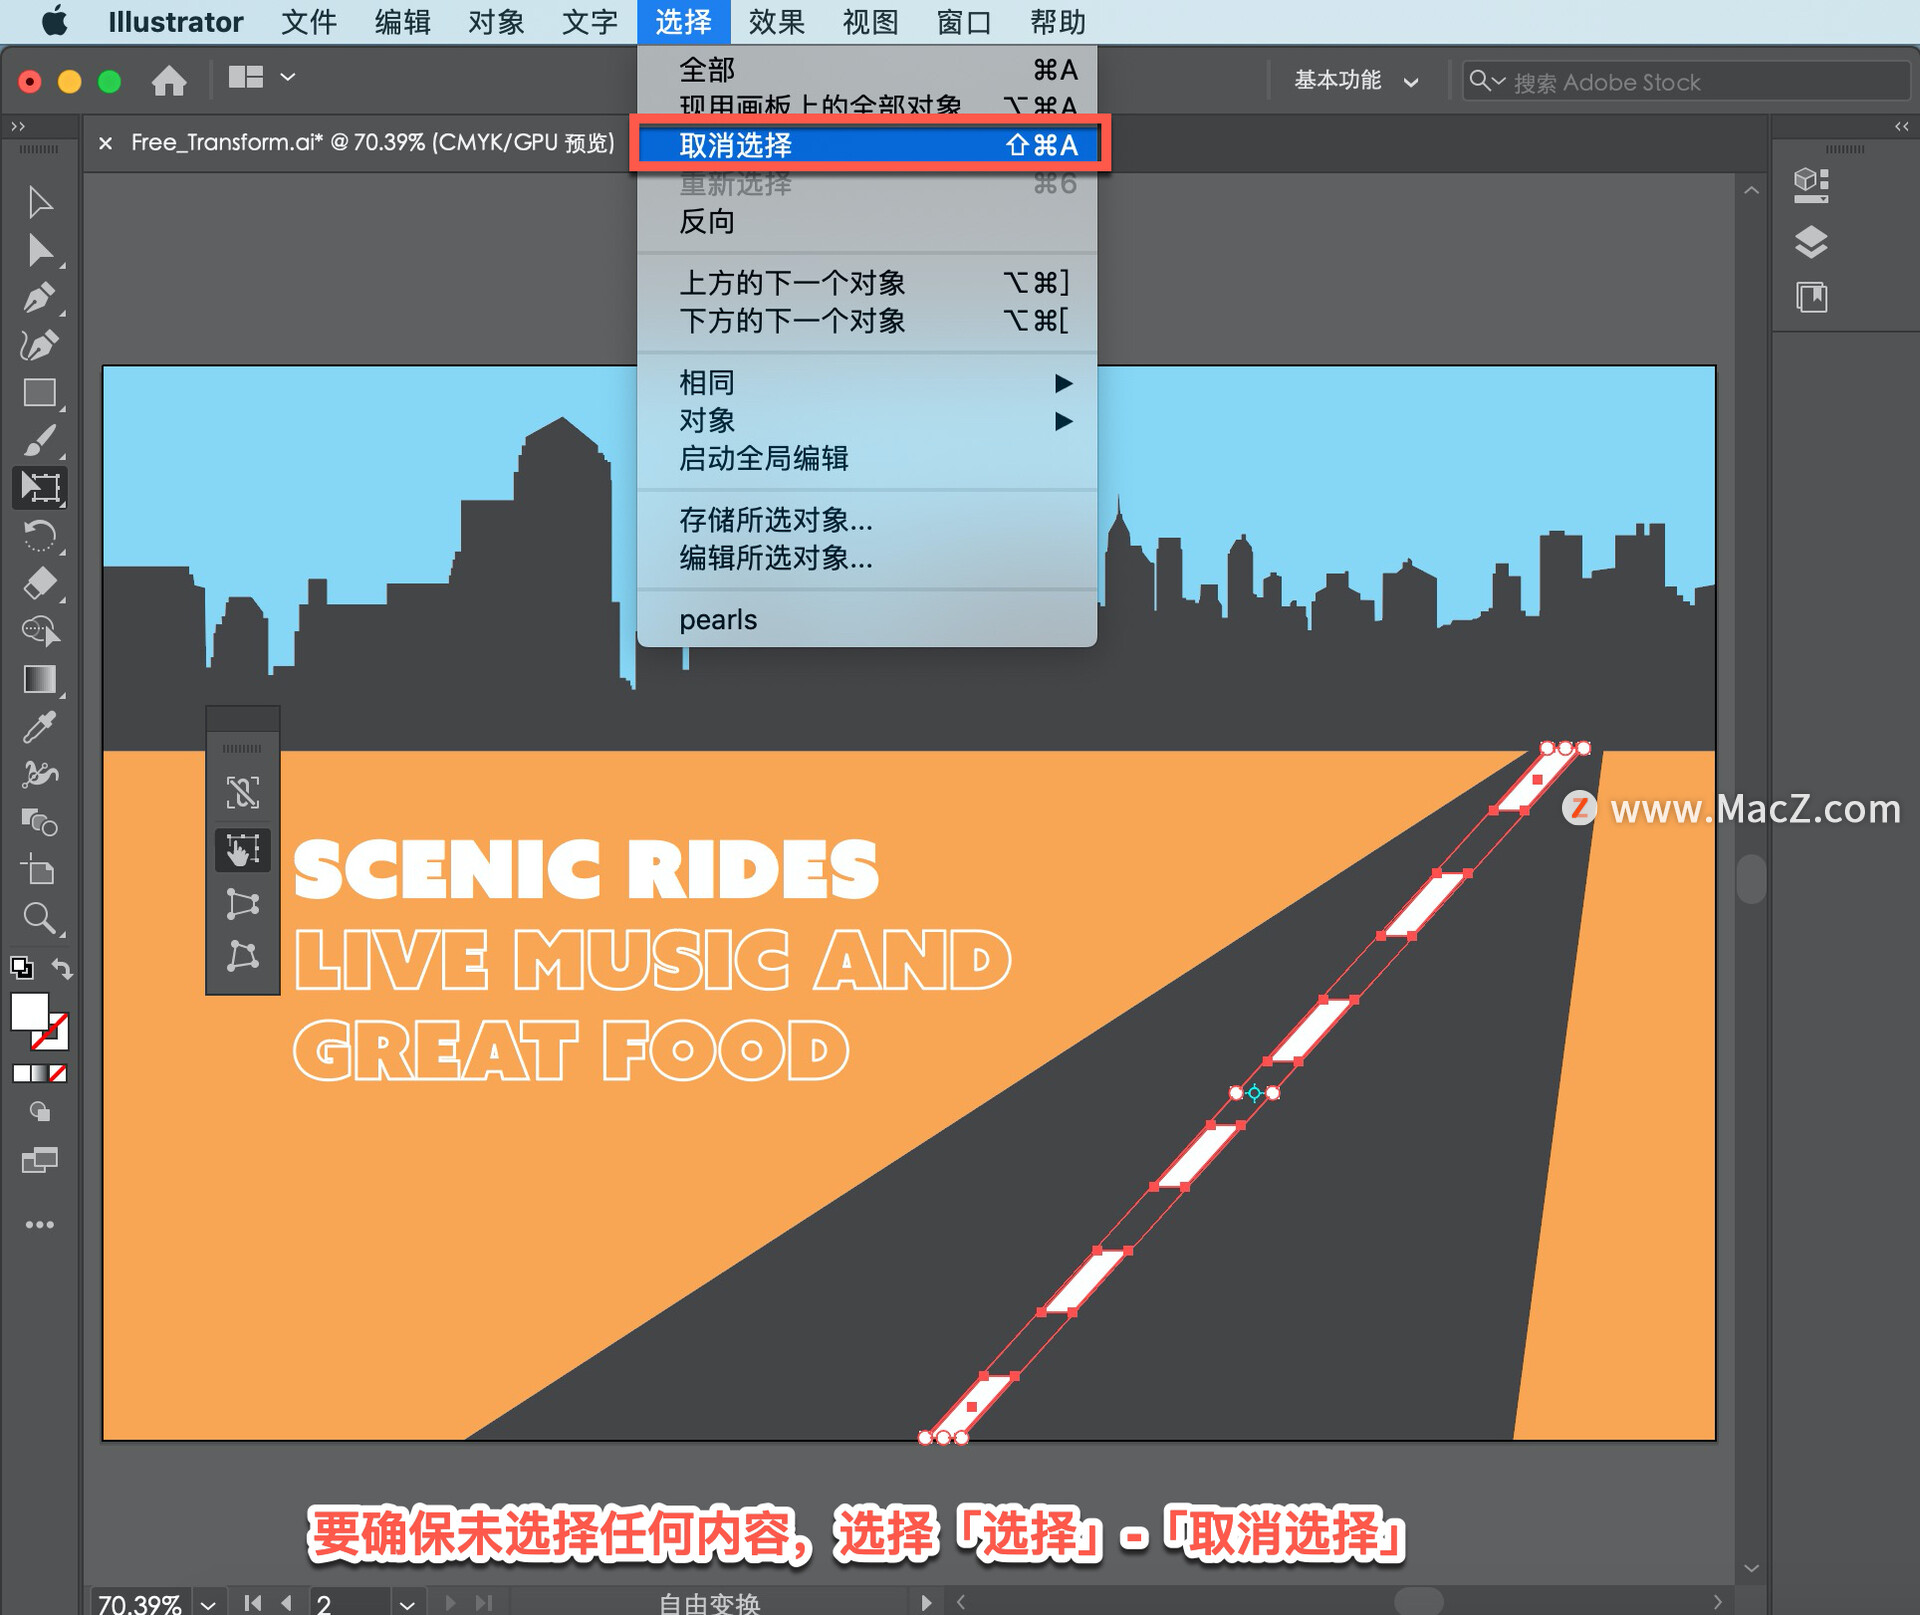
Task: Set paint mode to Color
Action: point(21,1073)
